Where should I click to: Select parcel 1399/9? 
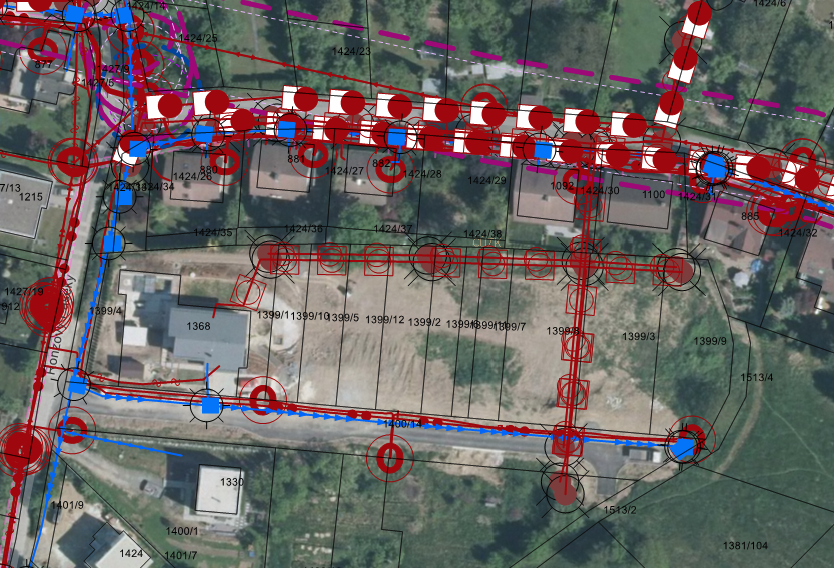pyautogui.click(x=710, y=341)
